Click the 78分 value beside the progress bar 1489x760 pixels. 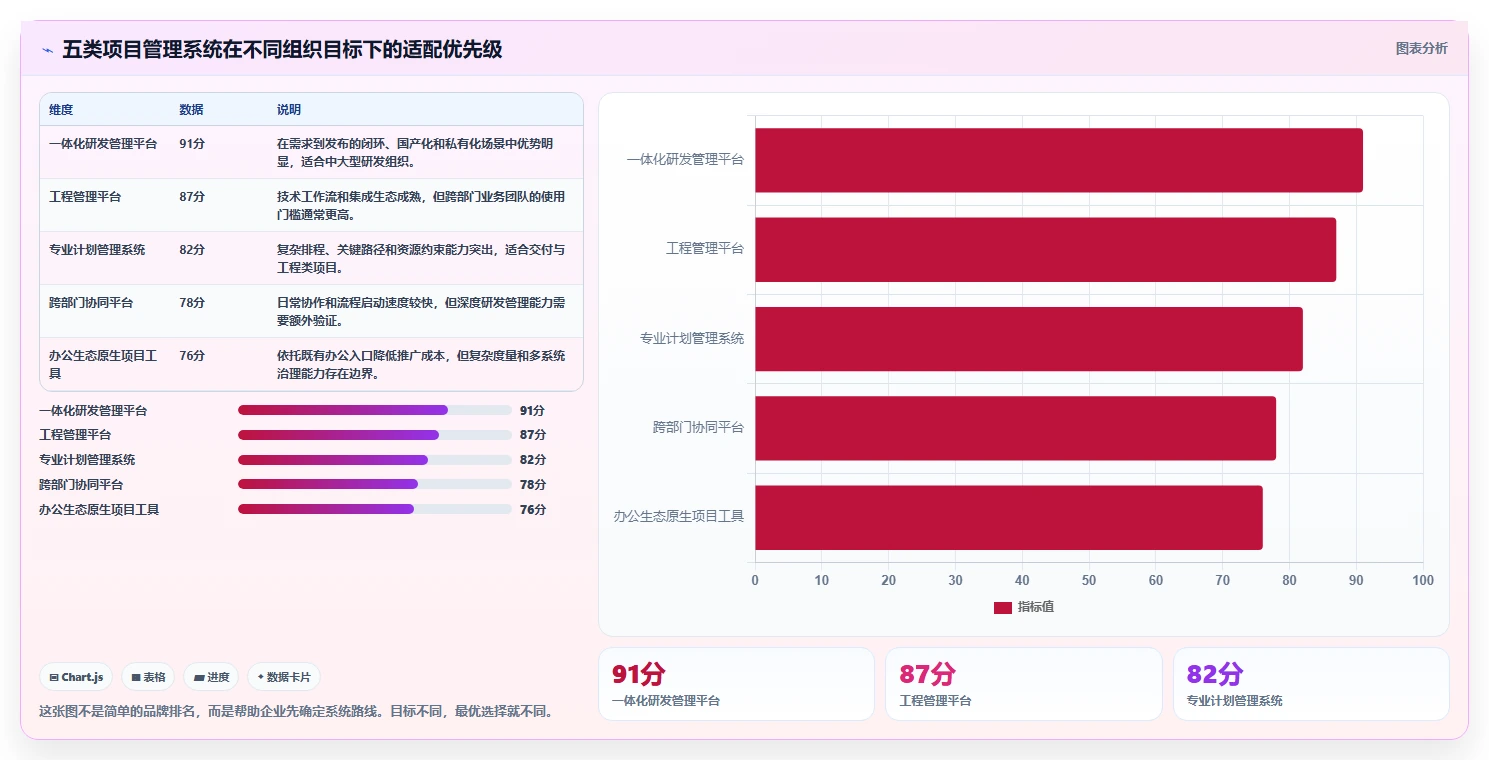(x=533, y=485)
